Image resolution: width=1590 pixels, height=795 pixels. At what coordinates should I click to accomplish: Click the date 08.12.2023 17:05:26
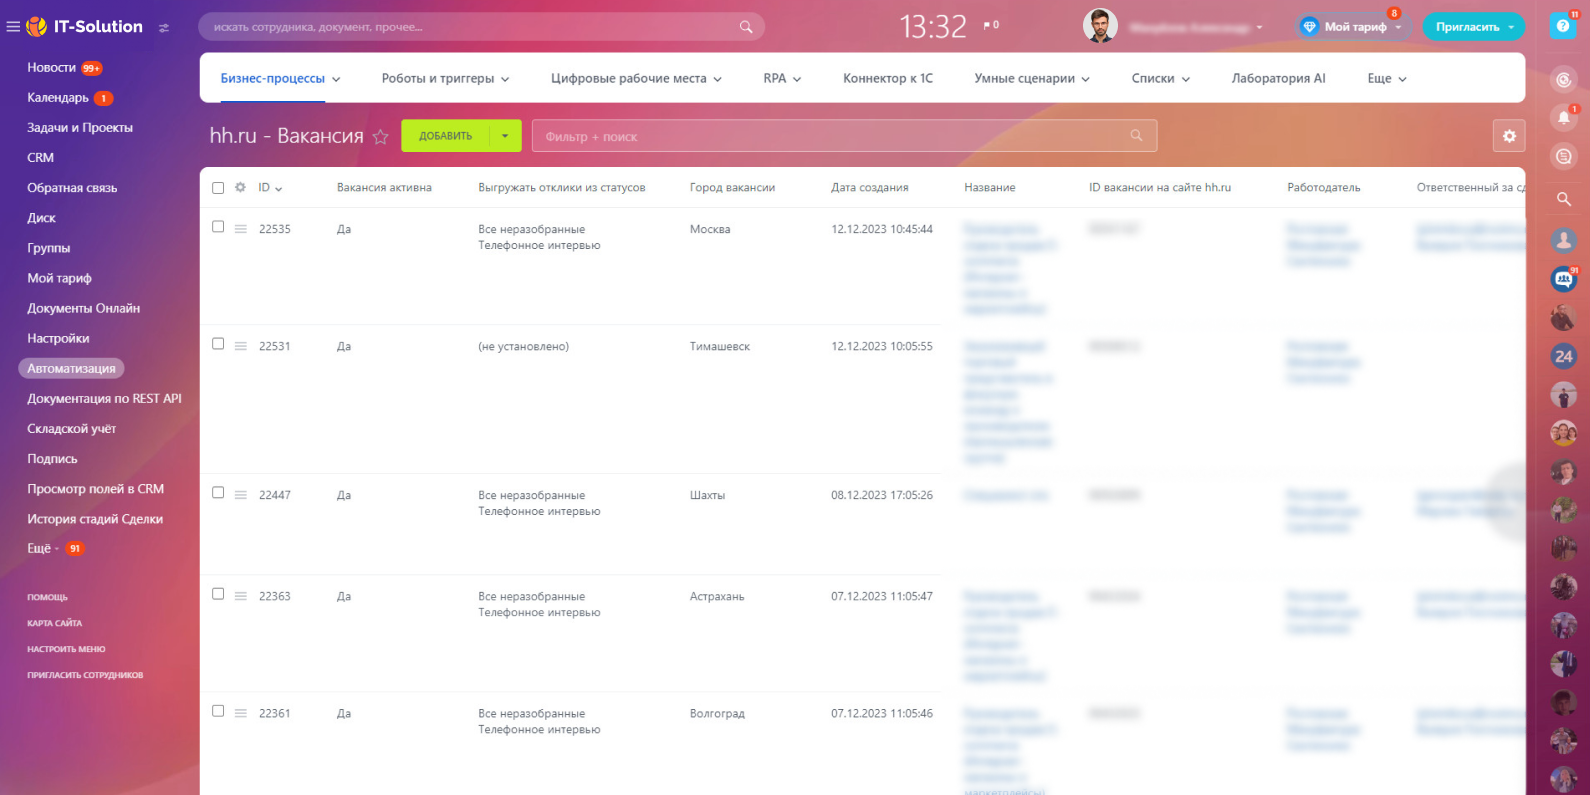[x=882, y=495]
